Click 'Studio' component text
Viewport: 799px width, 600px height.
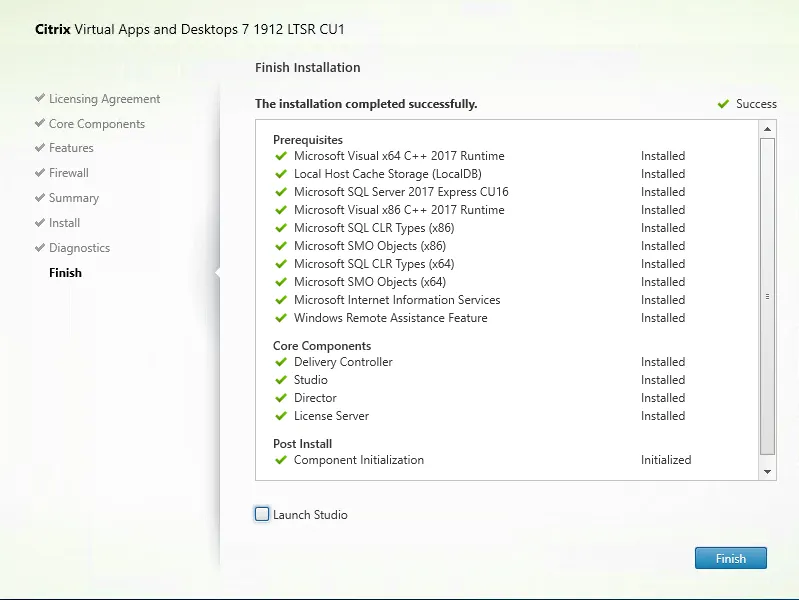(311, 380)
